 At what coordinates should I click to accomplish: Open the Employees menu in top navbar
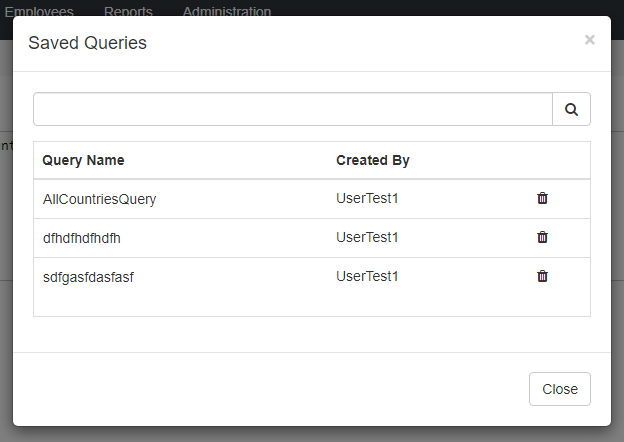(39, 11)
